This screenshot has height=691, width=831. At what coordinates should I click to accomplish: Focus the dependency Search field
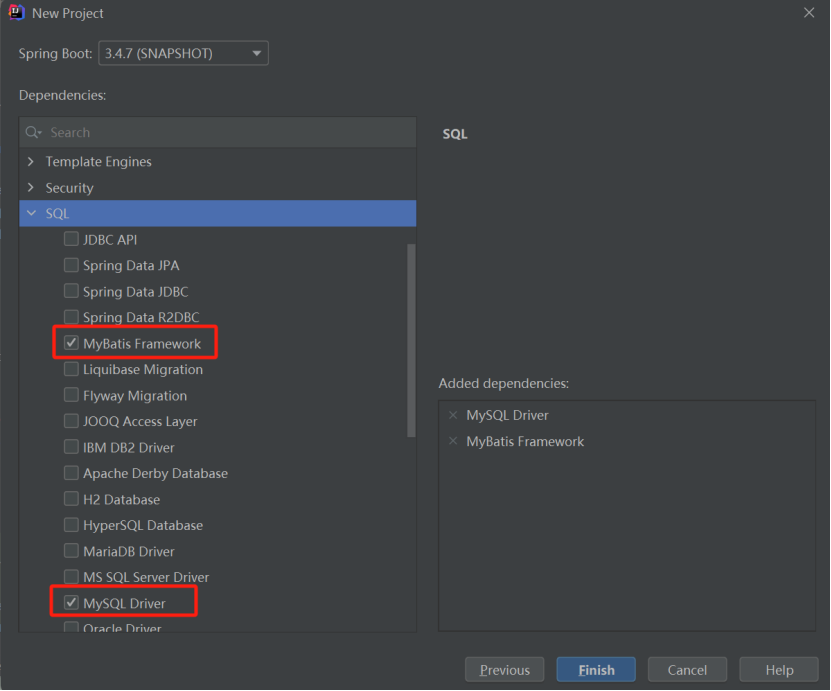click(x=218, y=132)
